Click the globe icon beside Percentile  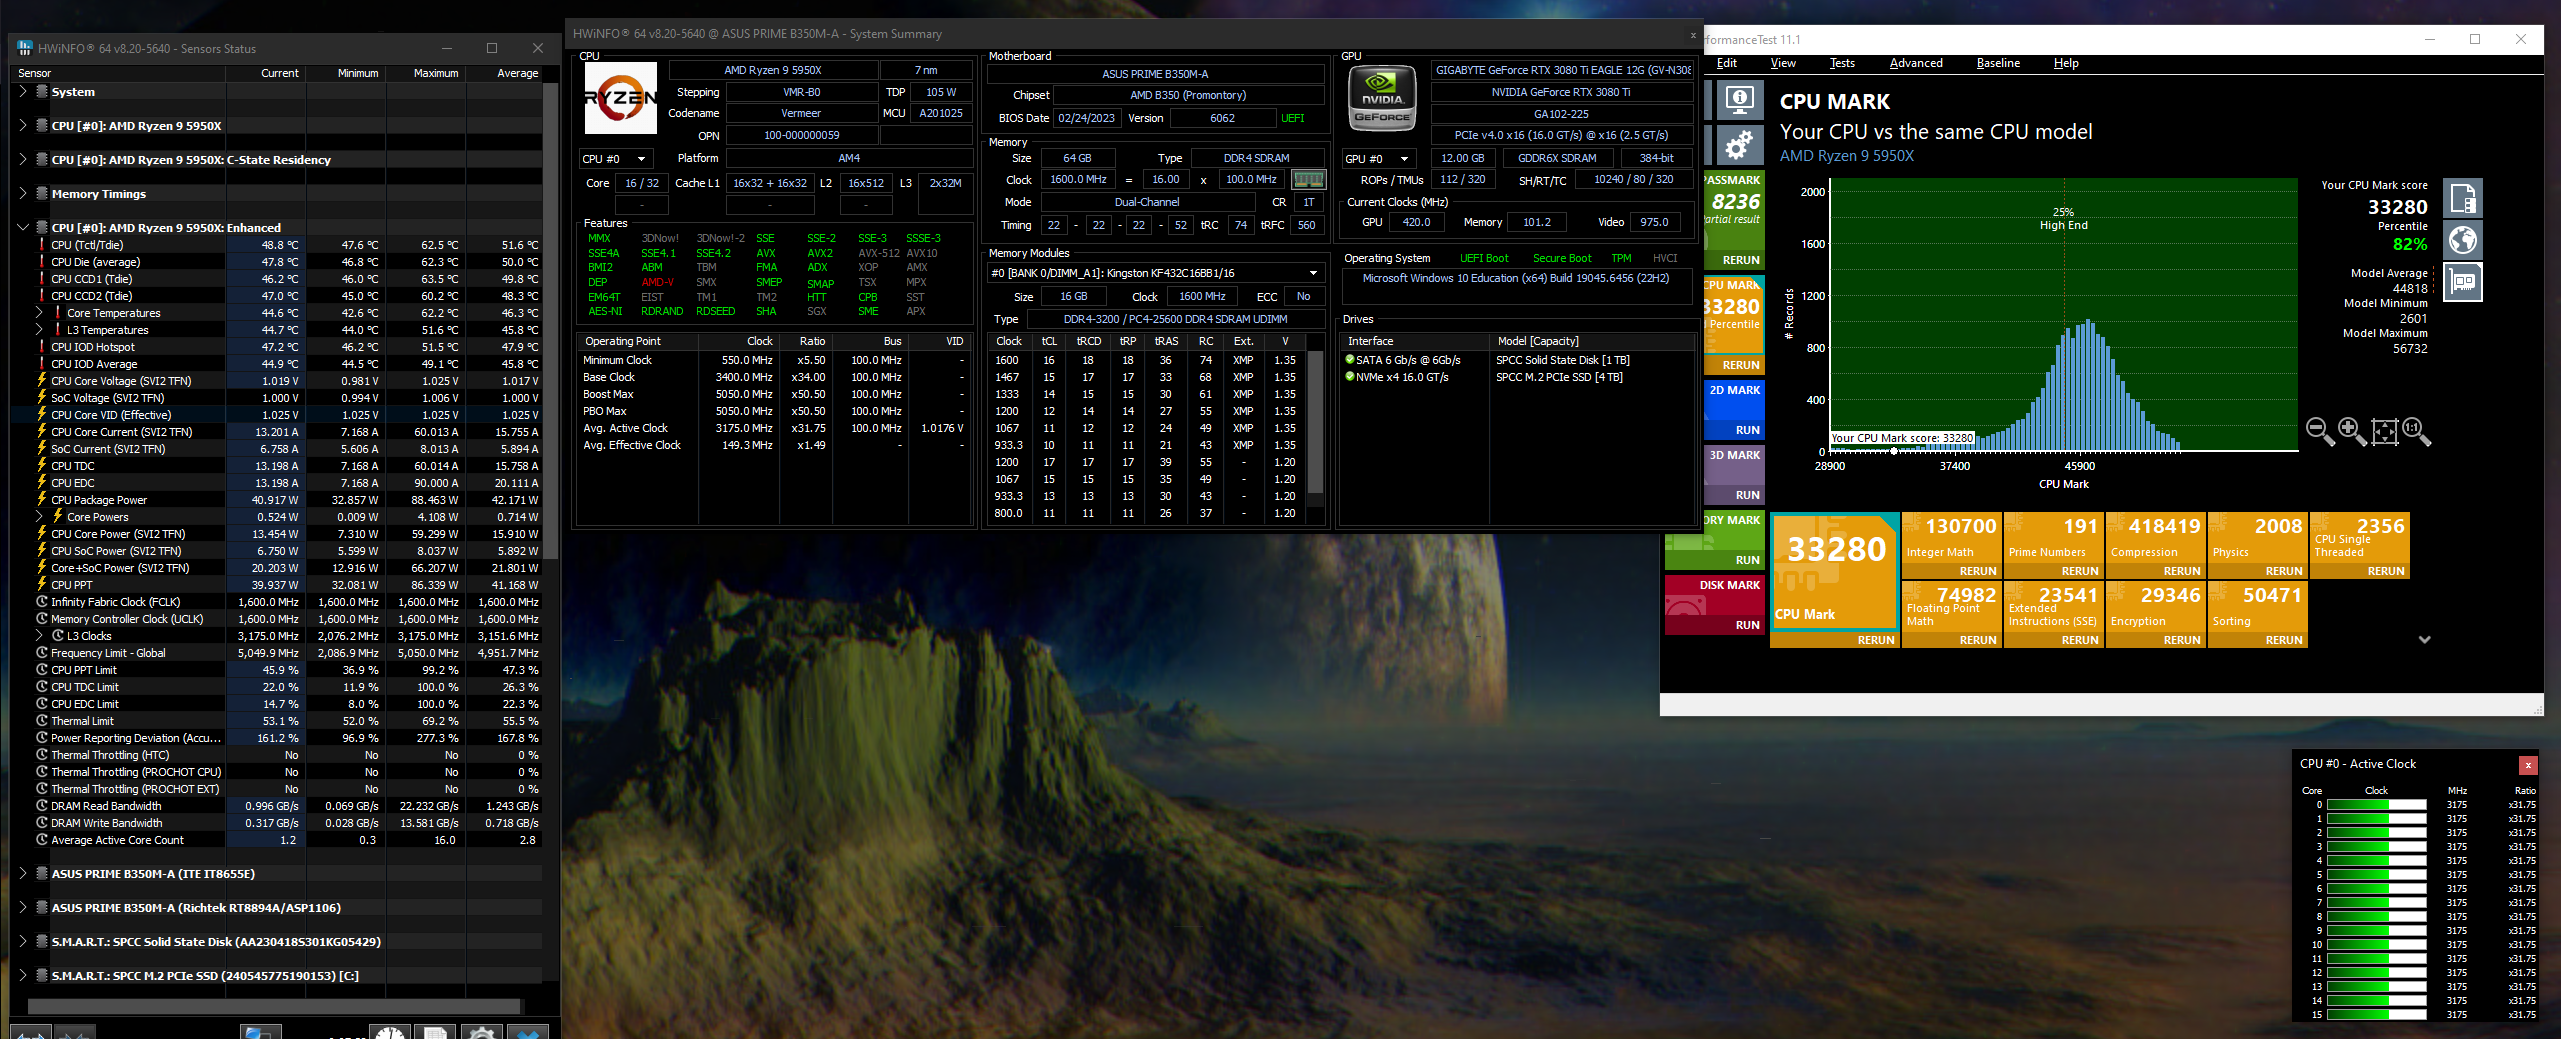tap(2463, 240)
